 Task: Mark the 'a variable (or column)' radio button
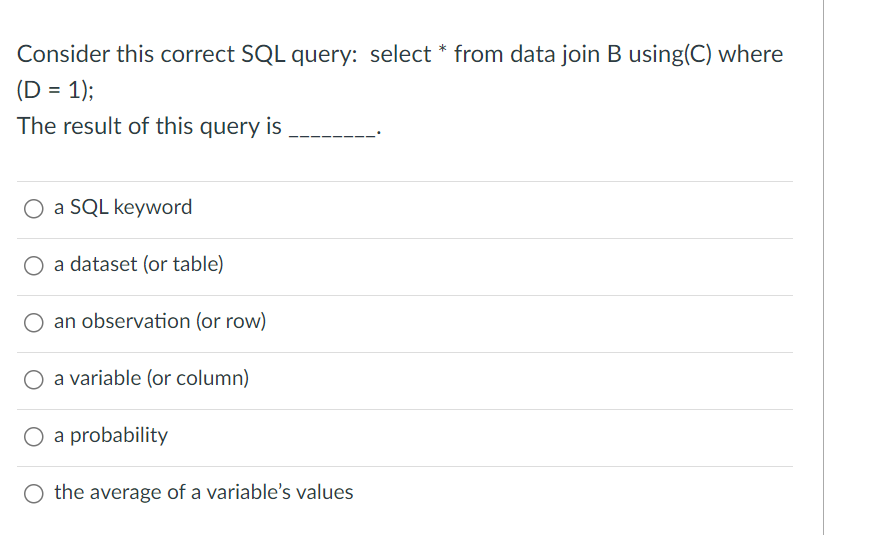[x=35, y=380]
